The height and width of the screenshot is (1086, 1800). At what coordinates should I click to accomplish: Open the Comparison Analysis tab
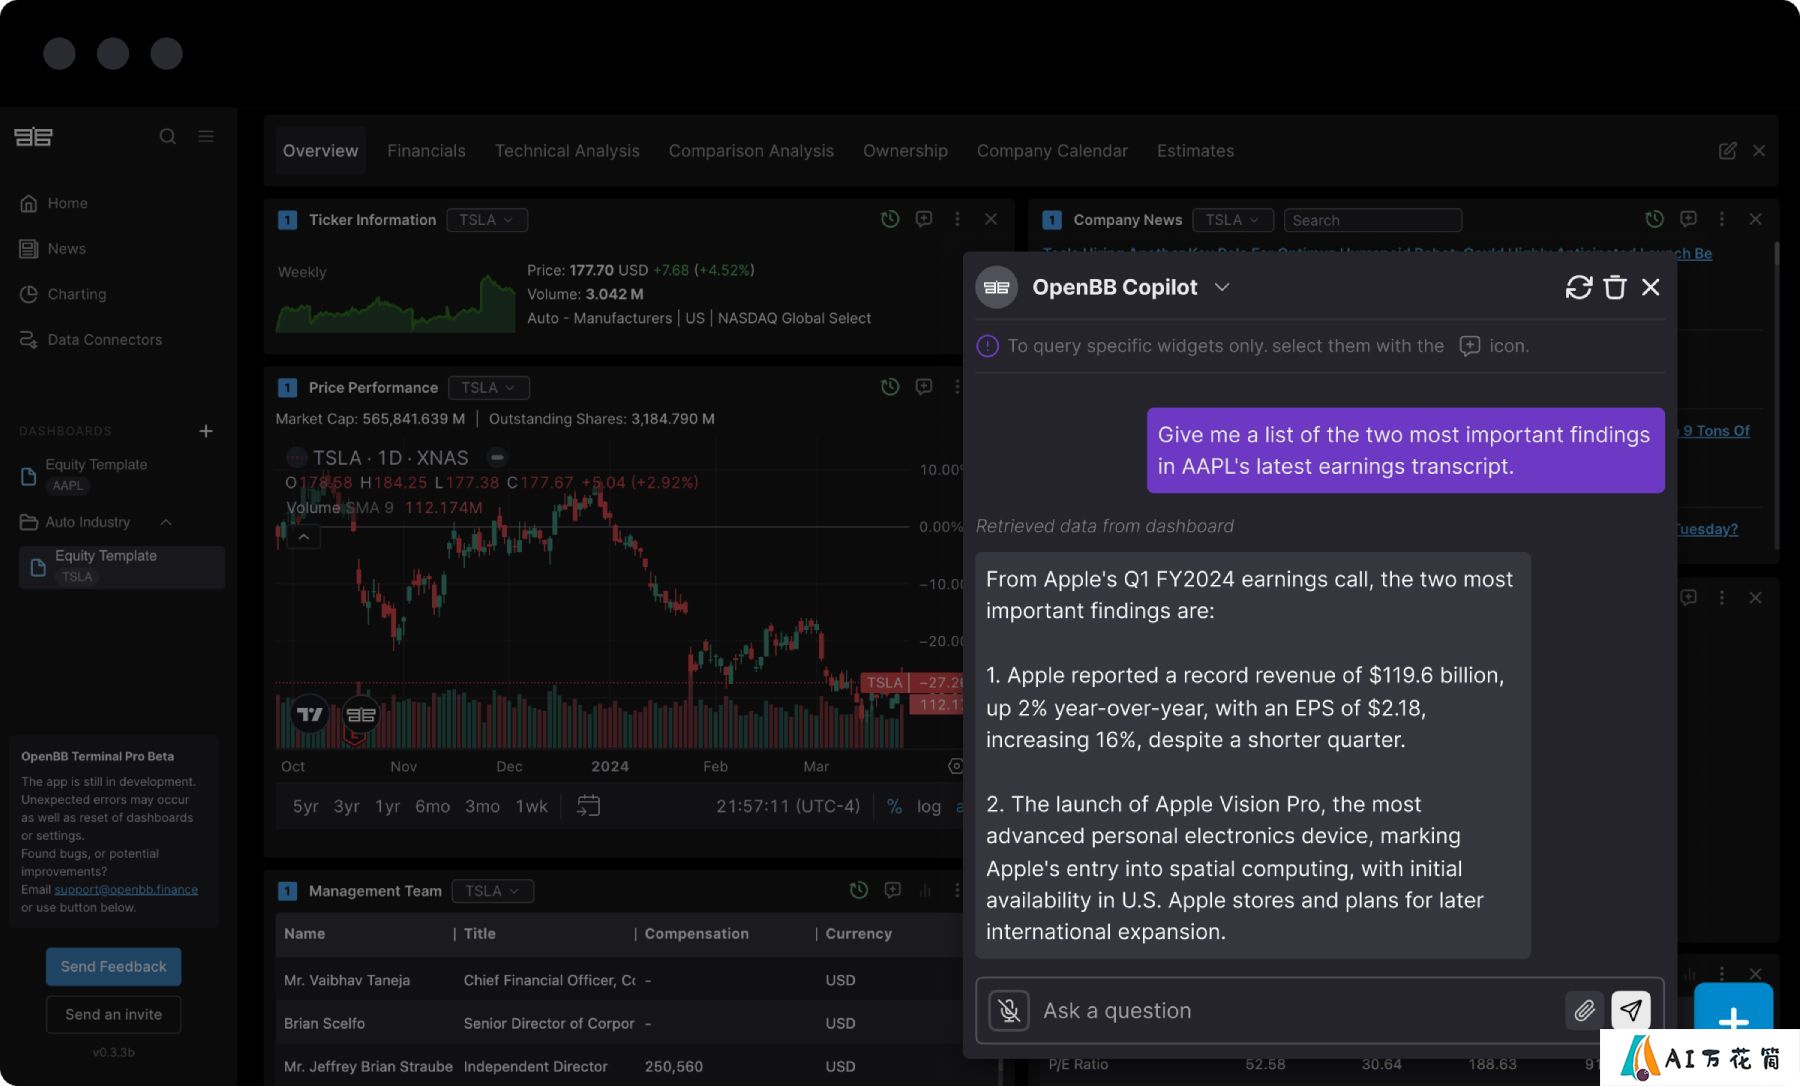[751, 151]
